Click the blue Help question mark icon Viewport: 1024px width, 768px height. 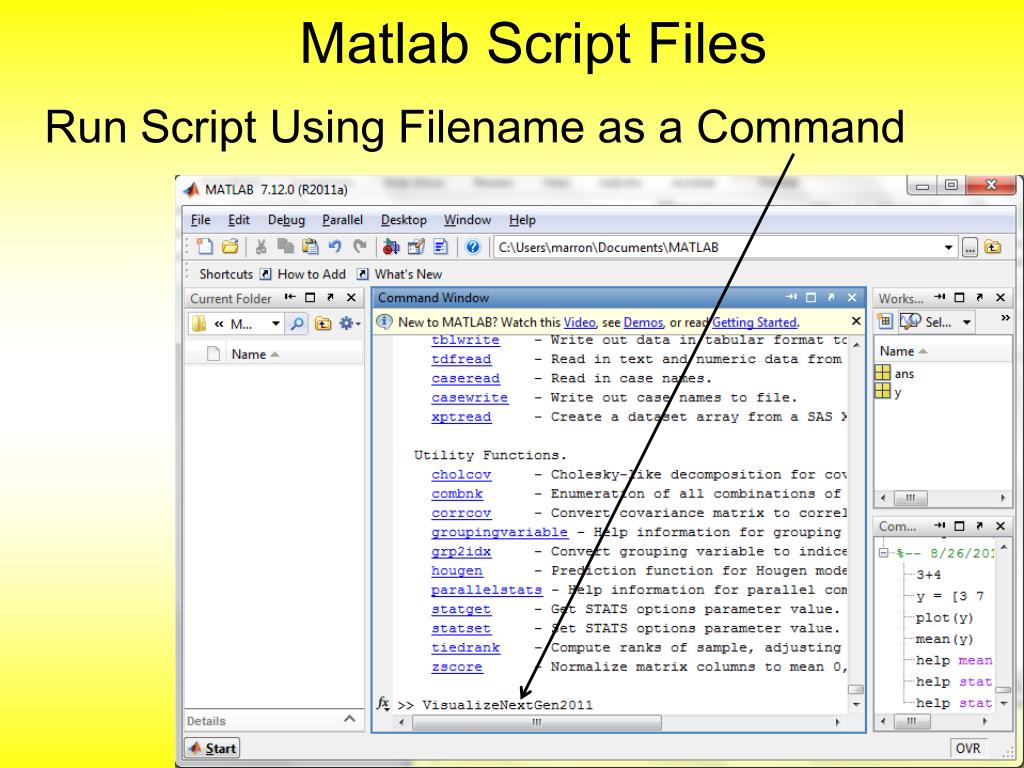[x=473, y=247]
